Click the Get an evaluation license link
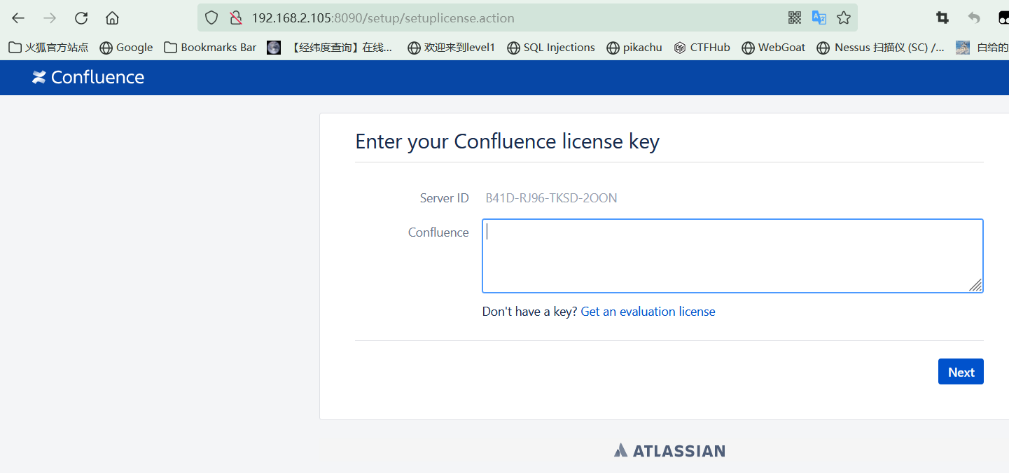The image size is (1009, 473). tap(648, 311)
